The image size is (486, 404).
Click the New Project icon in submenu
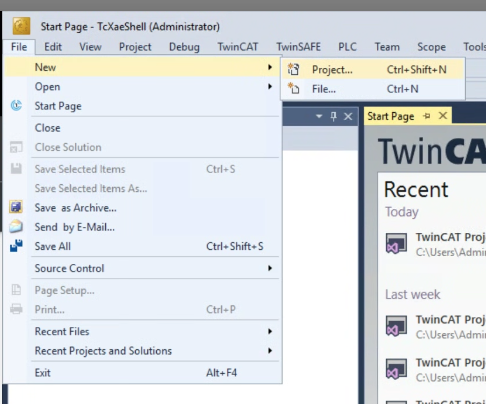(293, 69)
